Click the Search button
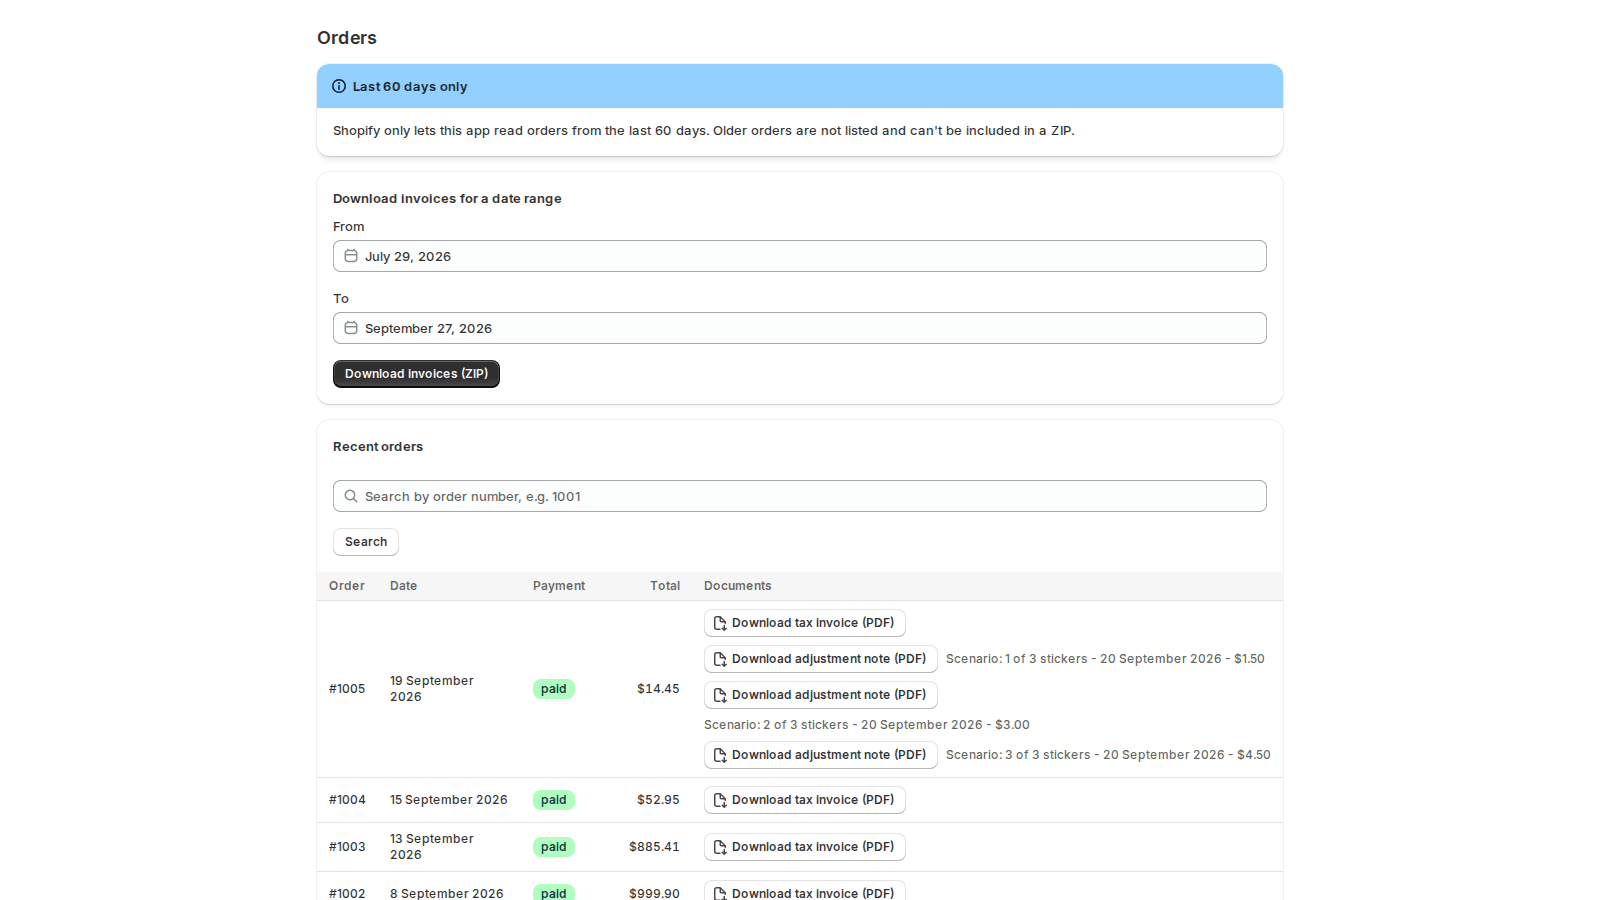 (x=366, y=542)
